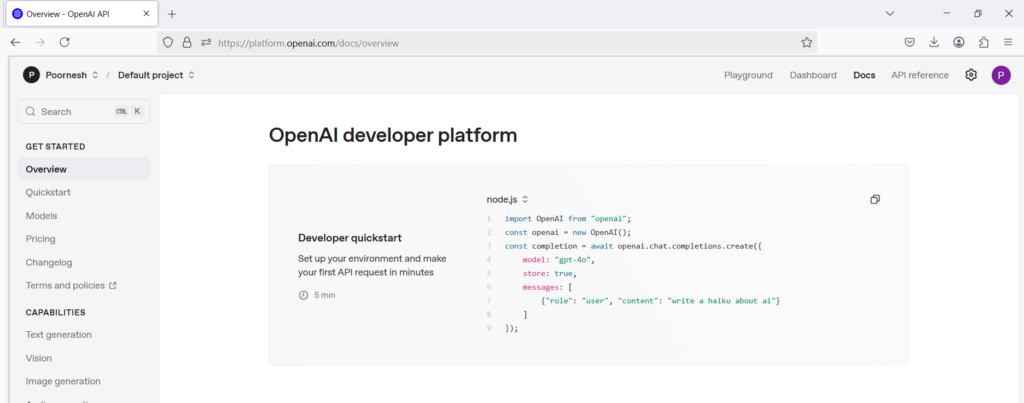
Task: Open browser Downloads icon
Action: click(934, 42)
